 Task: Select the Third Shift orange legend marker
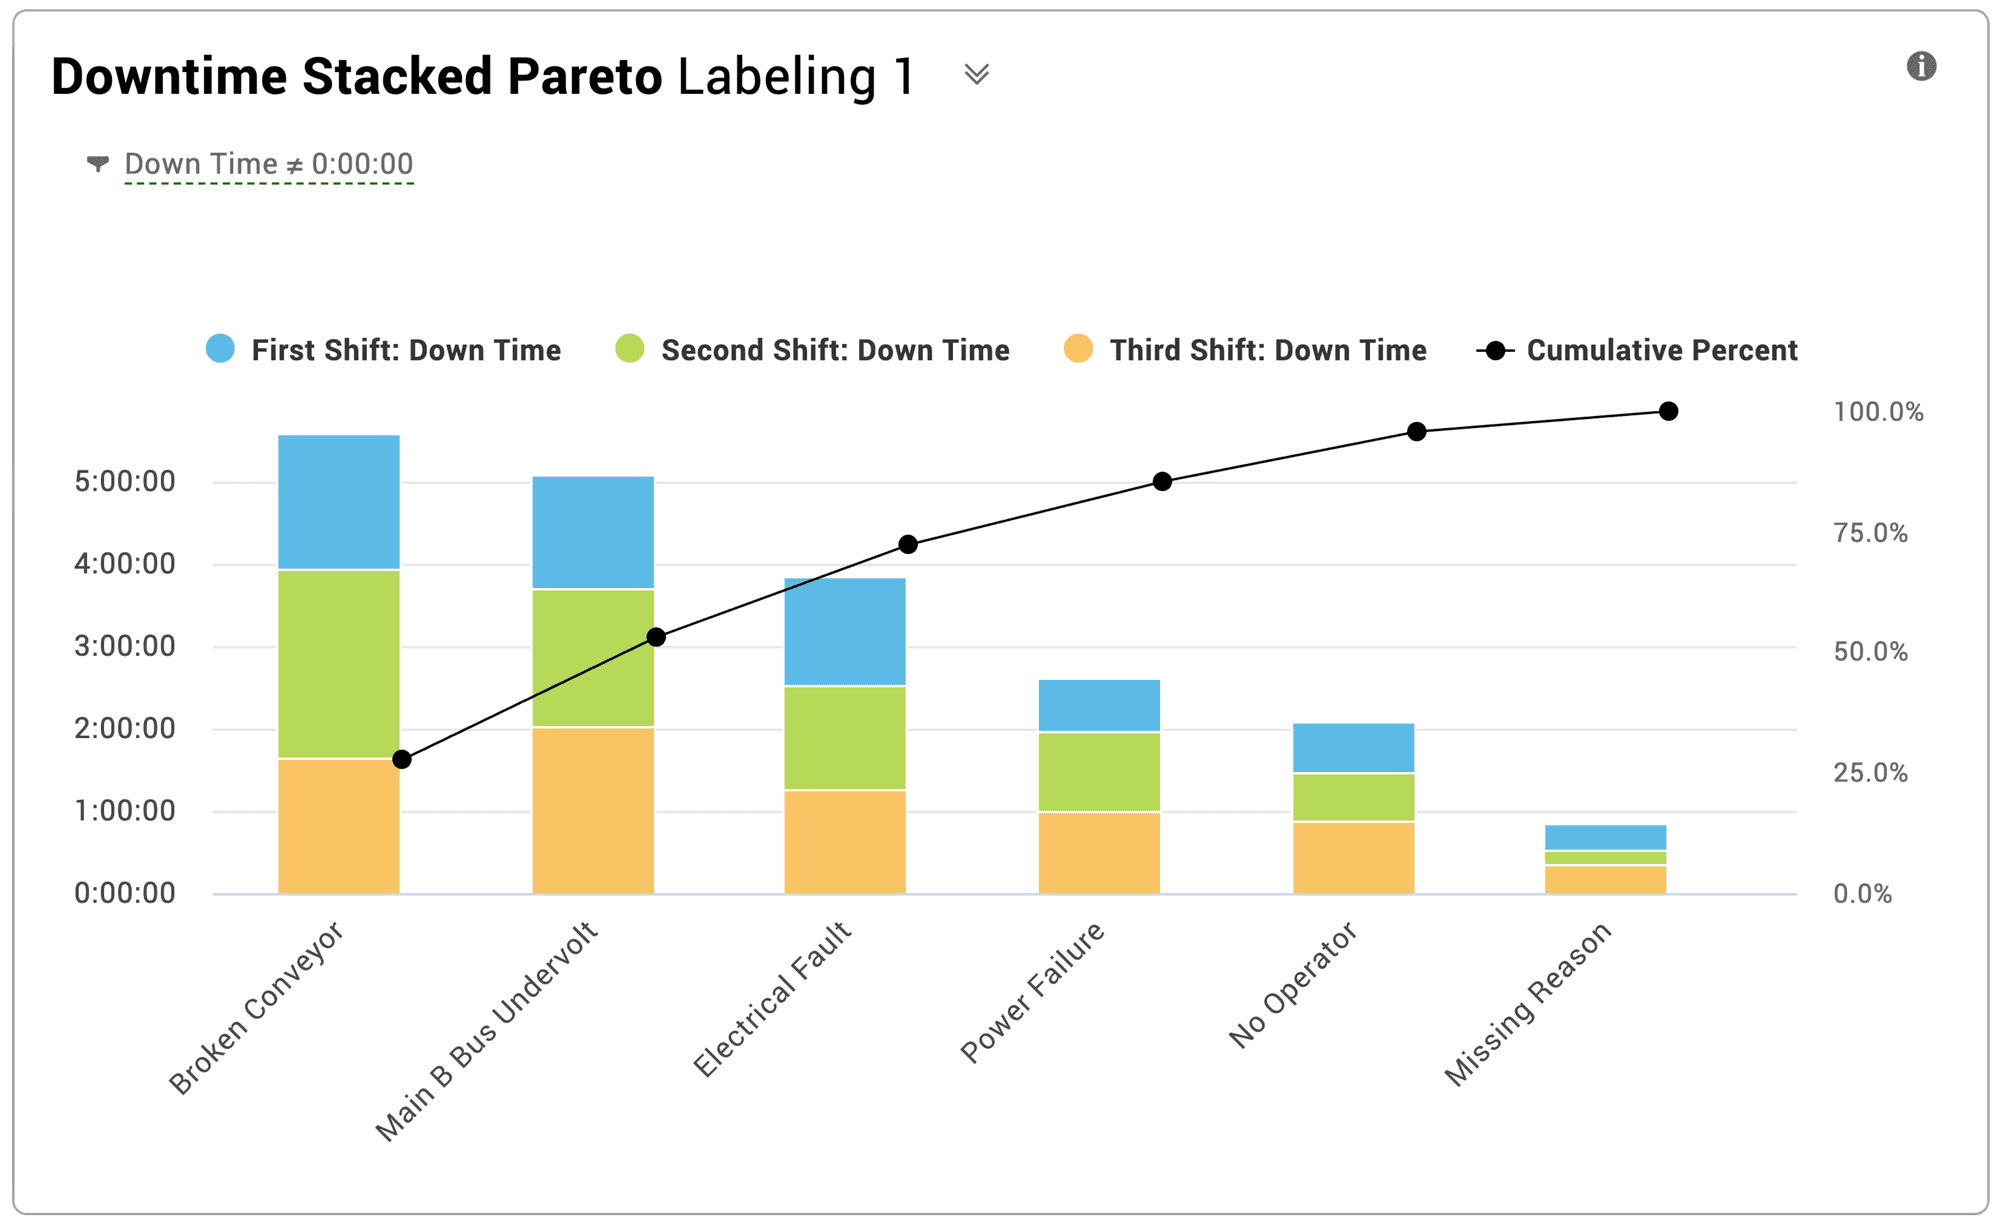1081,350
